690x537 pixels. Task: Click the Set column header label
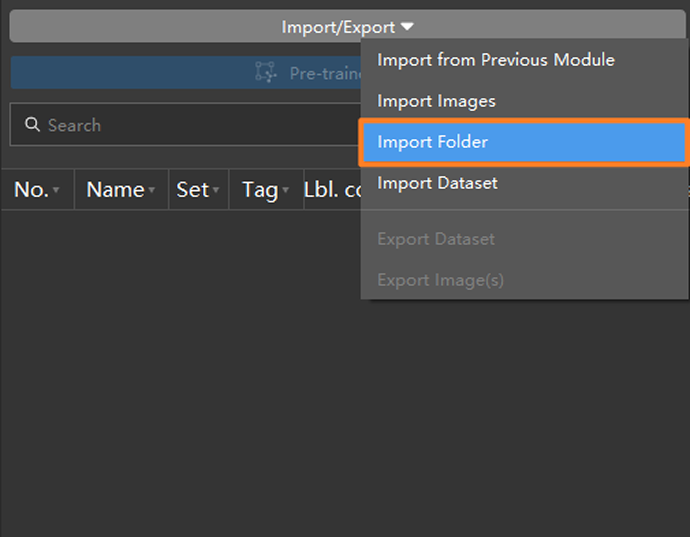[x=192, y=190]
